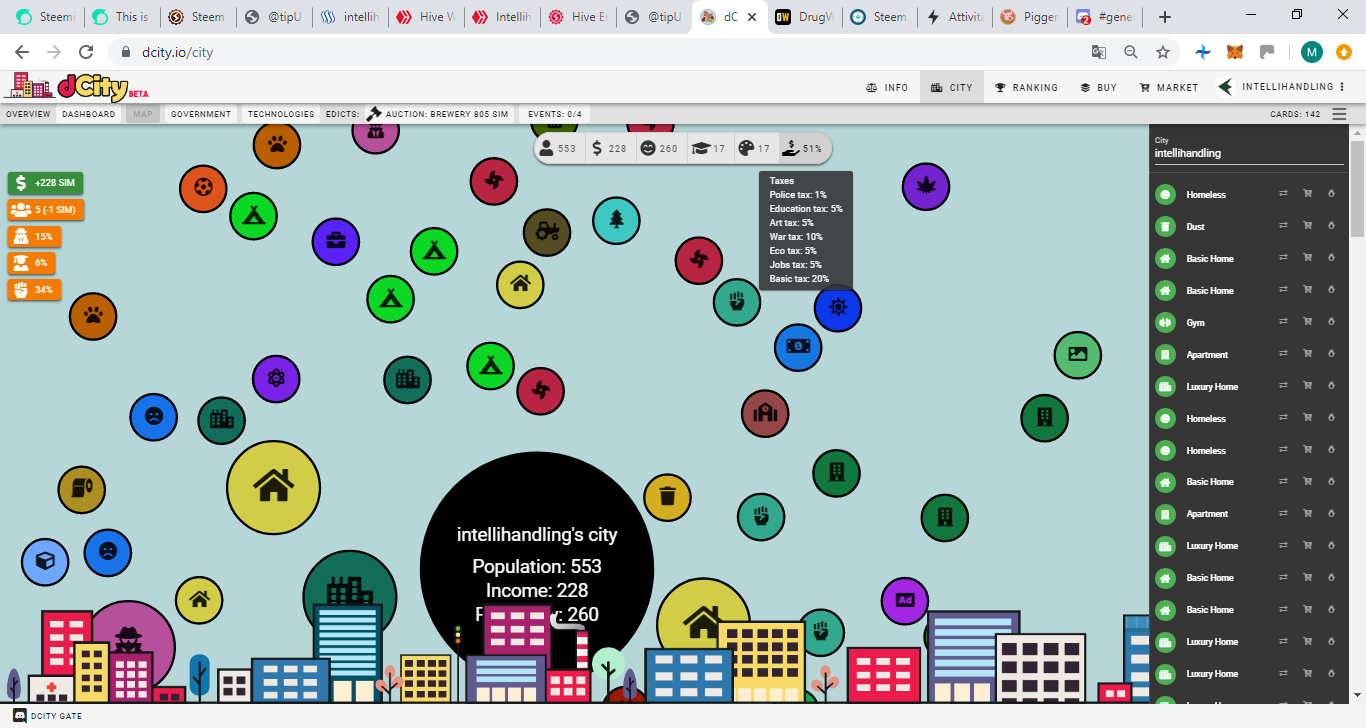Click the large yellow house bubble on map
This screenshot has width=1366, height=728.
[273, 487]
